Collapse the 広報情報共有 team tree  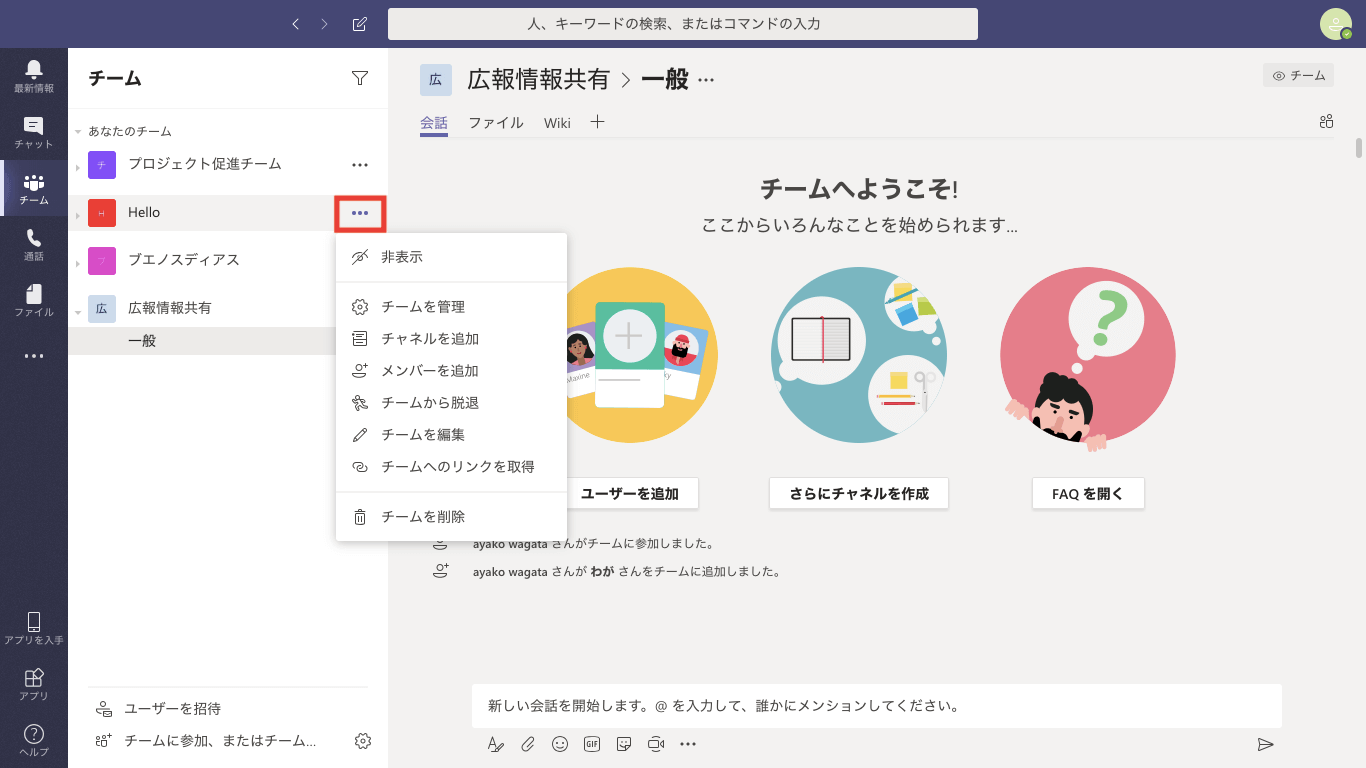[78, 311]
